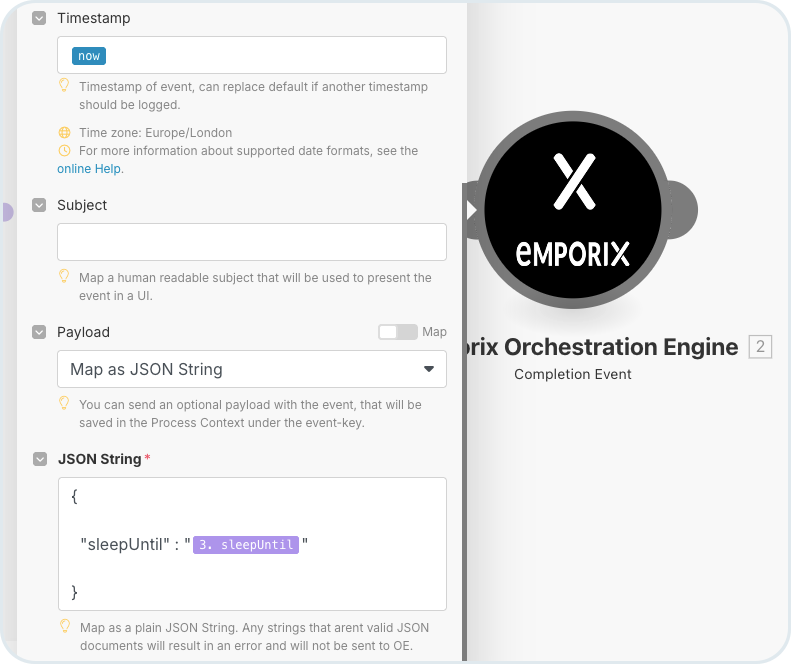Viewport: 791px width, 664px height.
Task: Click the Subject text input field
Action: tap(251, 242)
